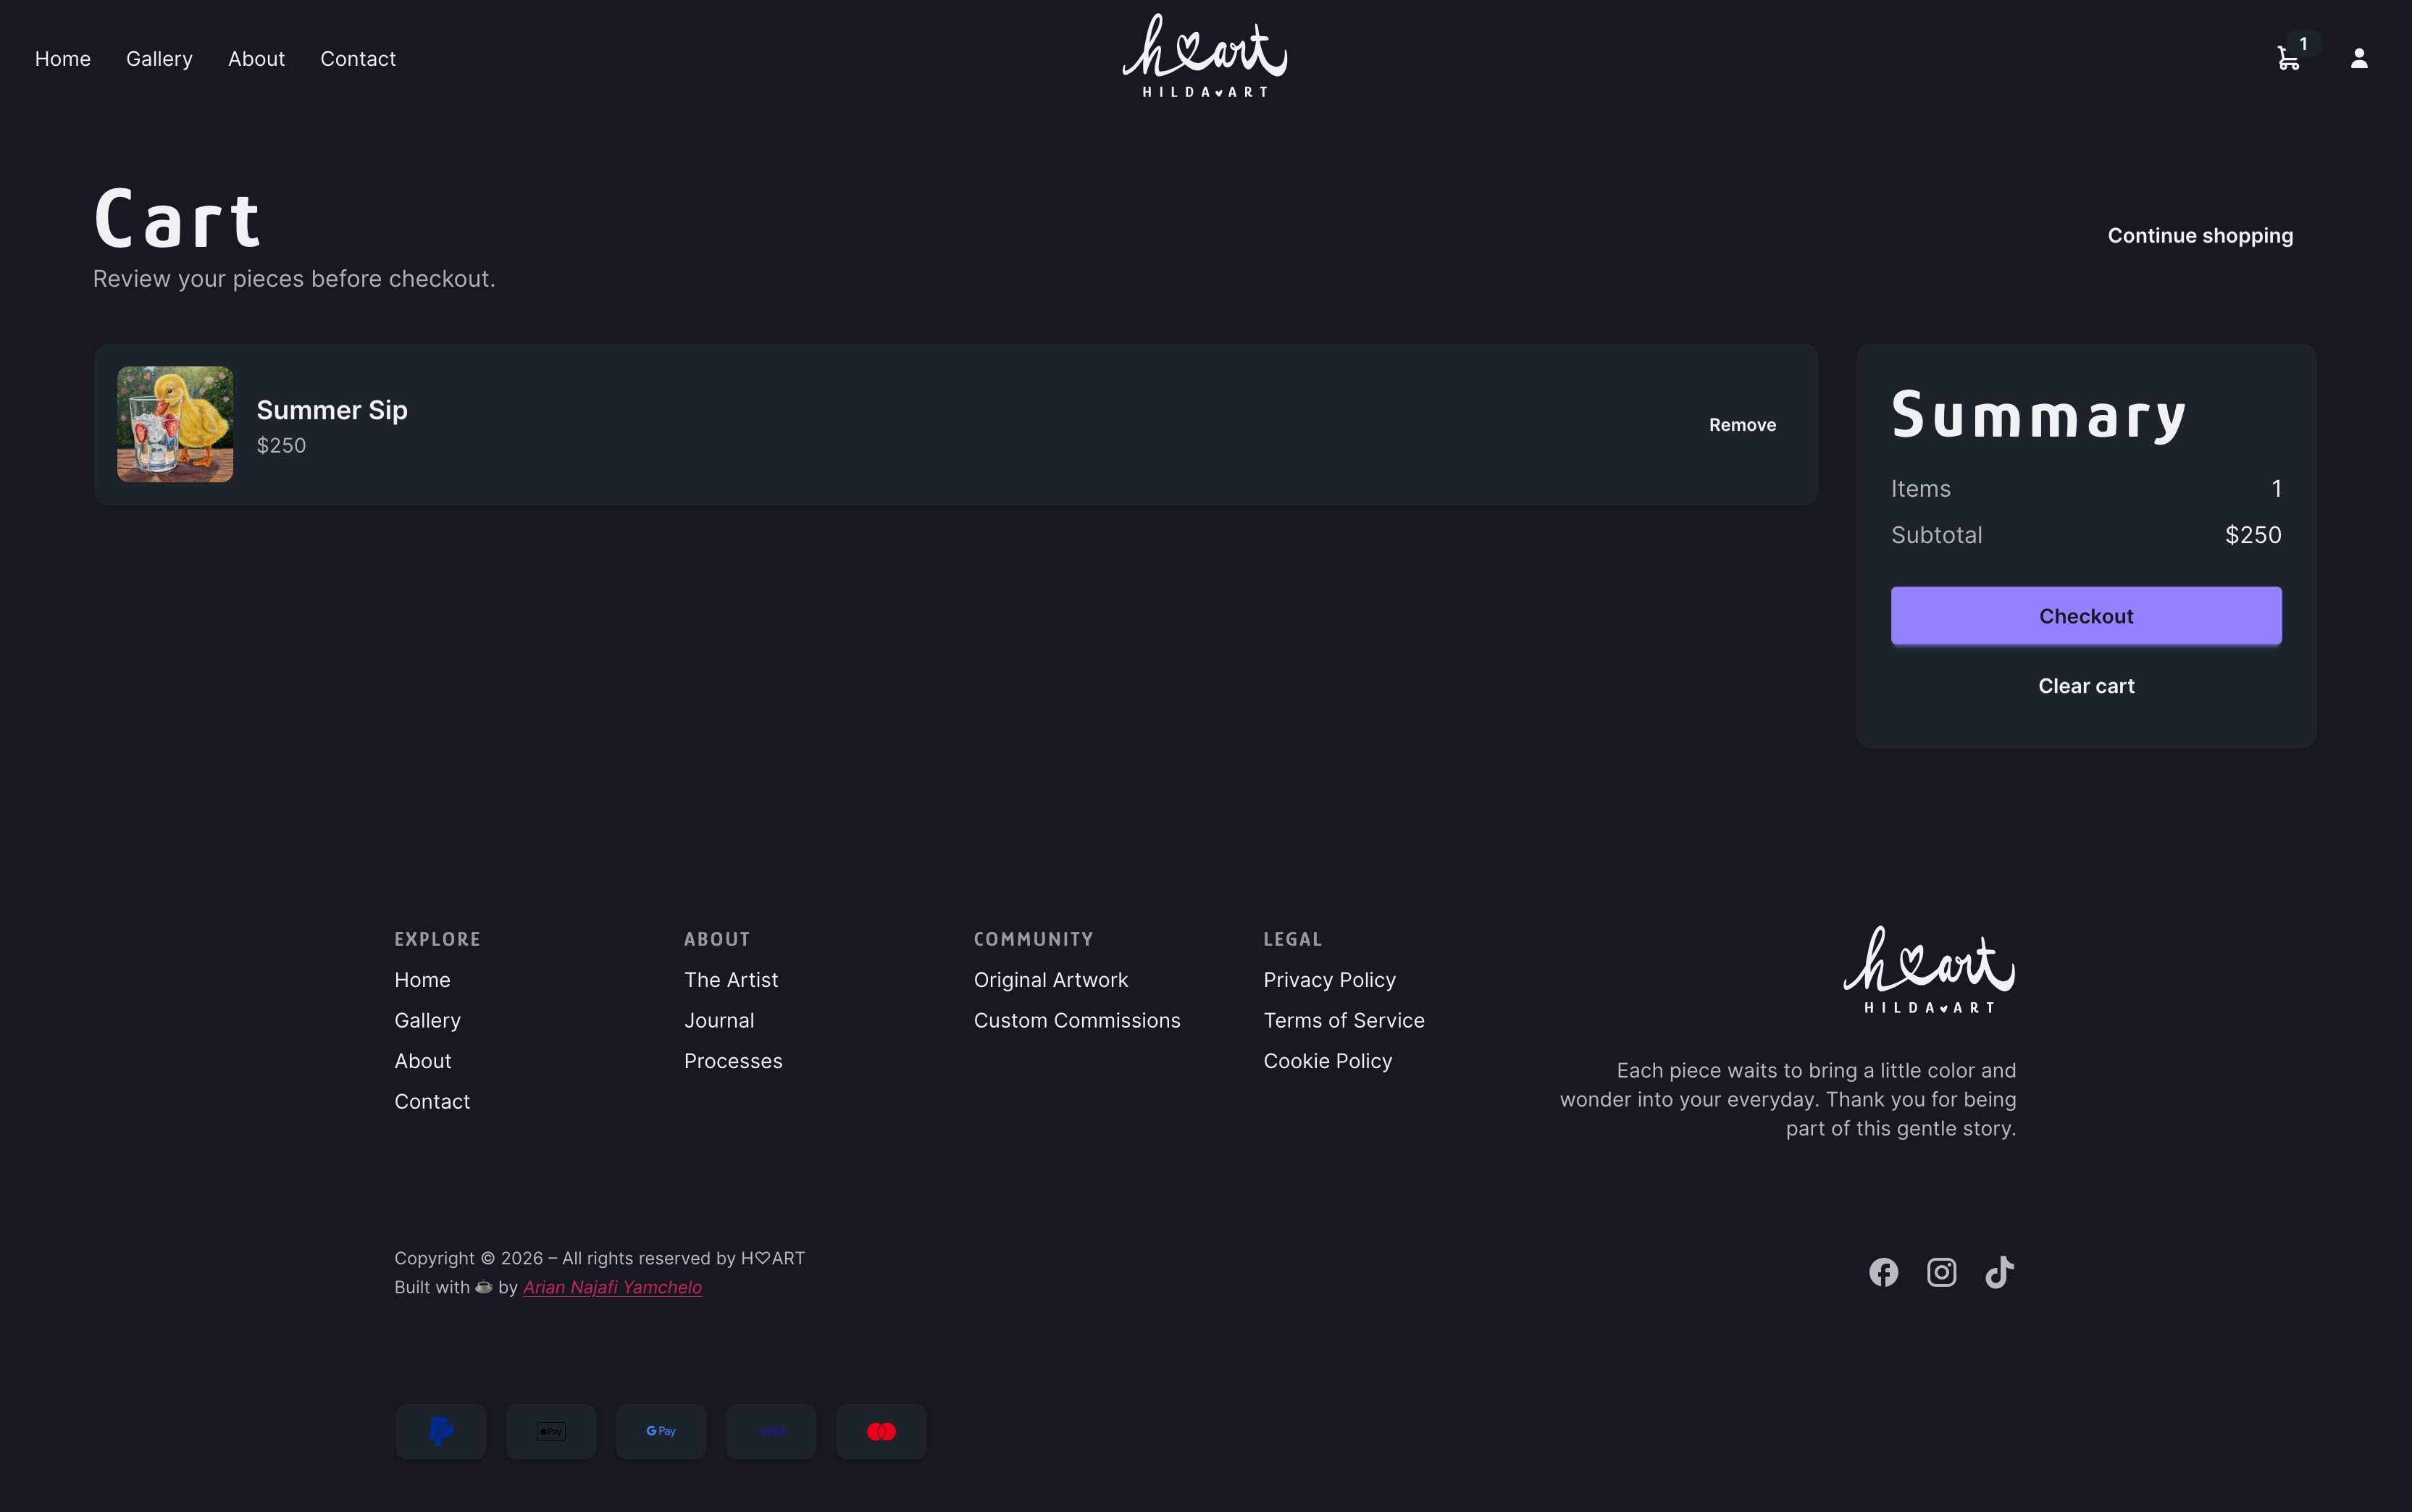Click the Google Pay payment badge

(x=661, y=1431)
